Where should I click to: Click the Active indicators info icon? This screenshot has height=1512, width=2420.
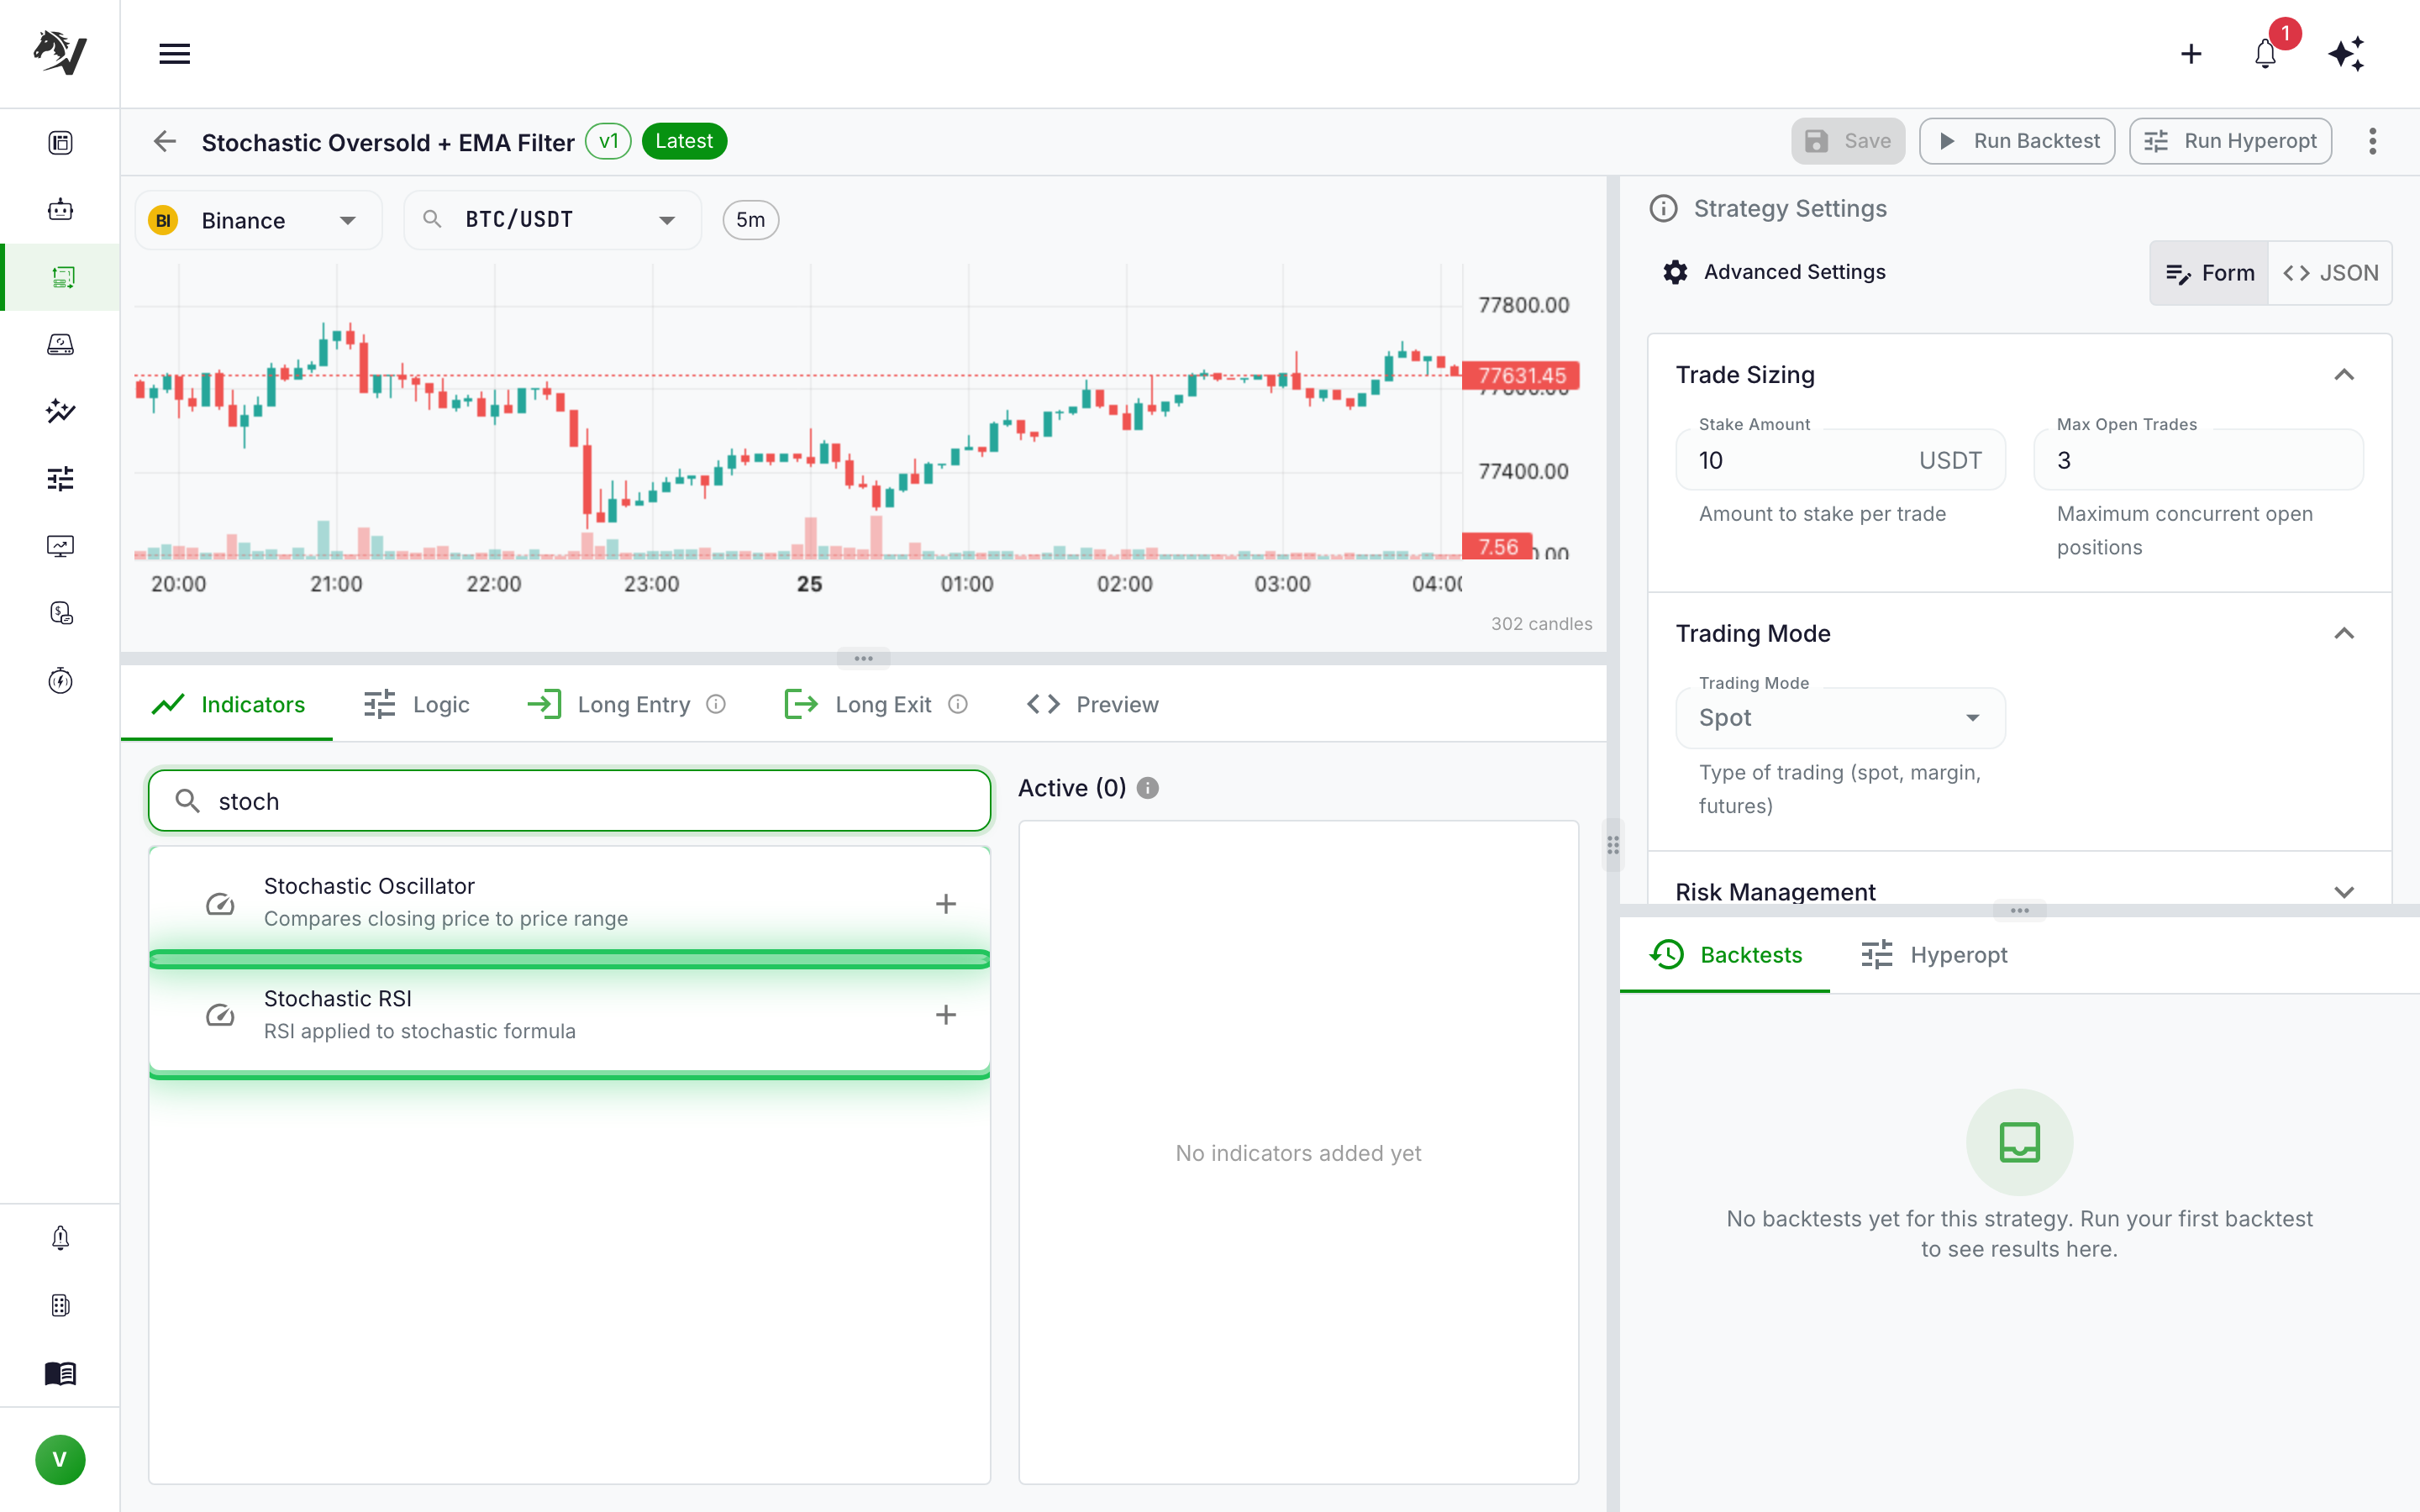click(1148, 788)
